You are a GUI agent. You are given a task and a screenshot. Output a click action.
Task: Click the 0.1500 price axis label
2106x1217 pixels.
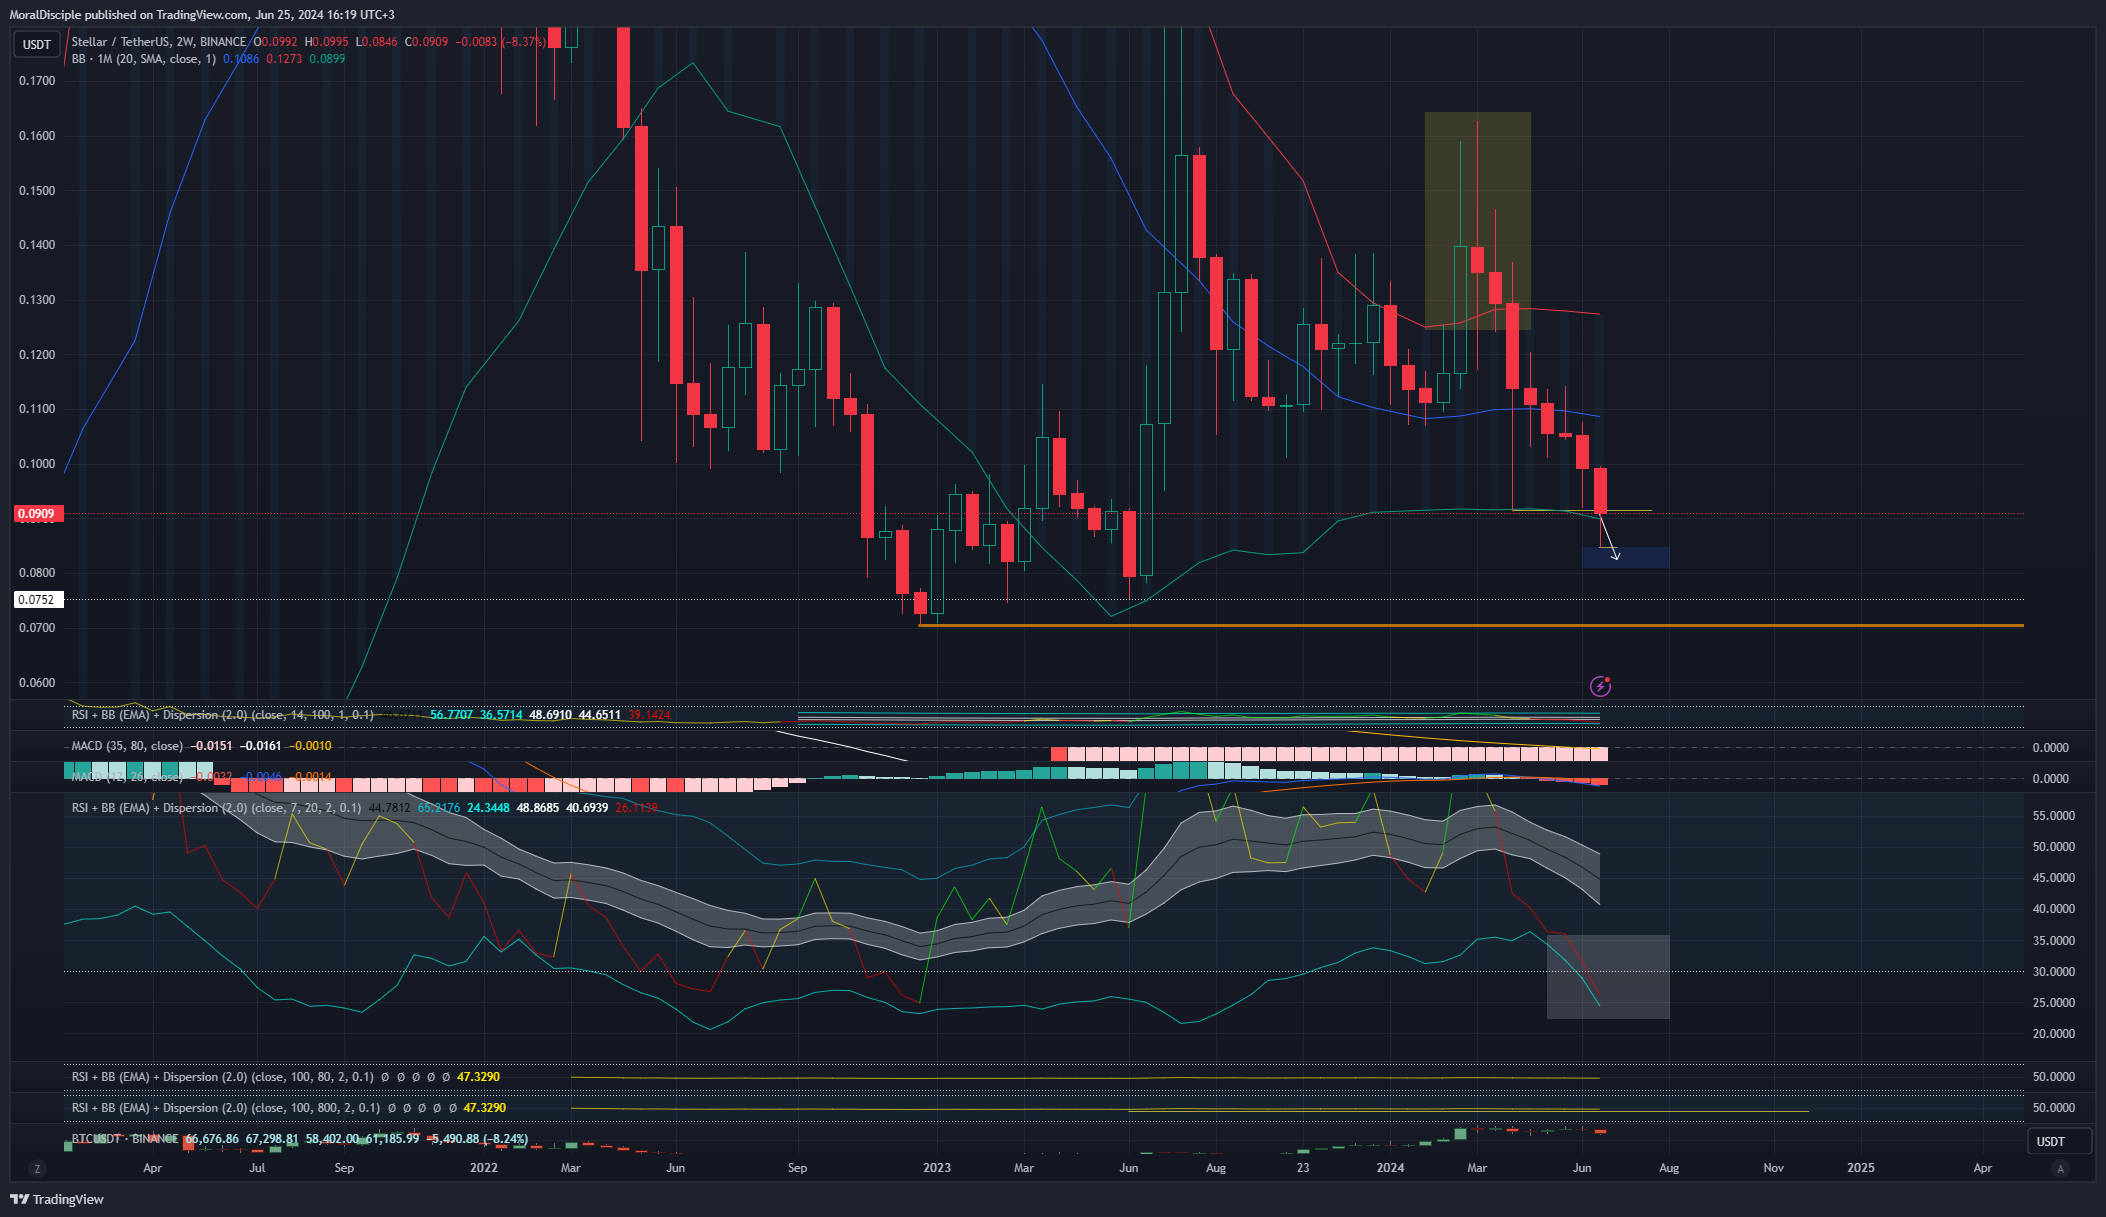[x=37, y=191]
